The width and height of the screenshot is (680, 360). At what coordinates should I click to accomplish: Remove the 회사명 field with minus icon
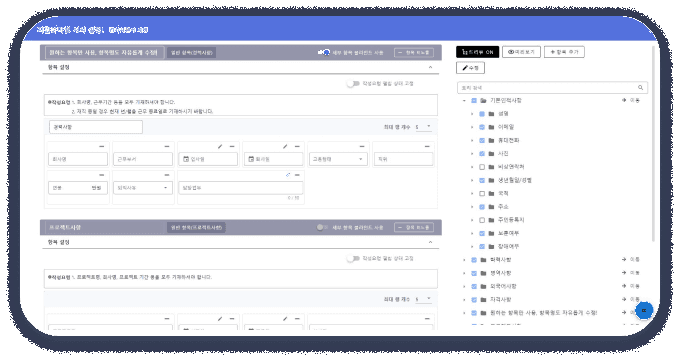point(101,147)
